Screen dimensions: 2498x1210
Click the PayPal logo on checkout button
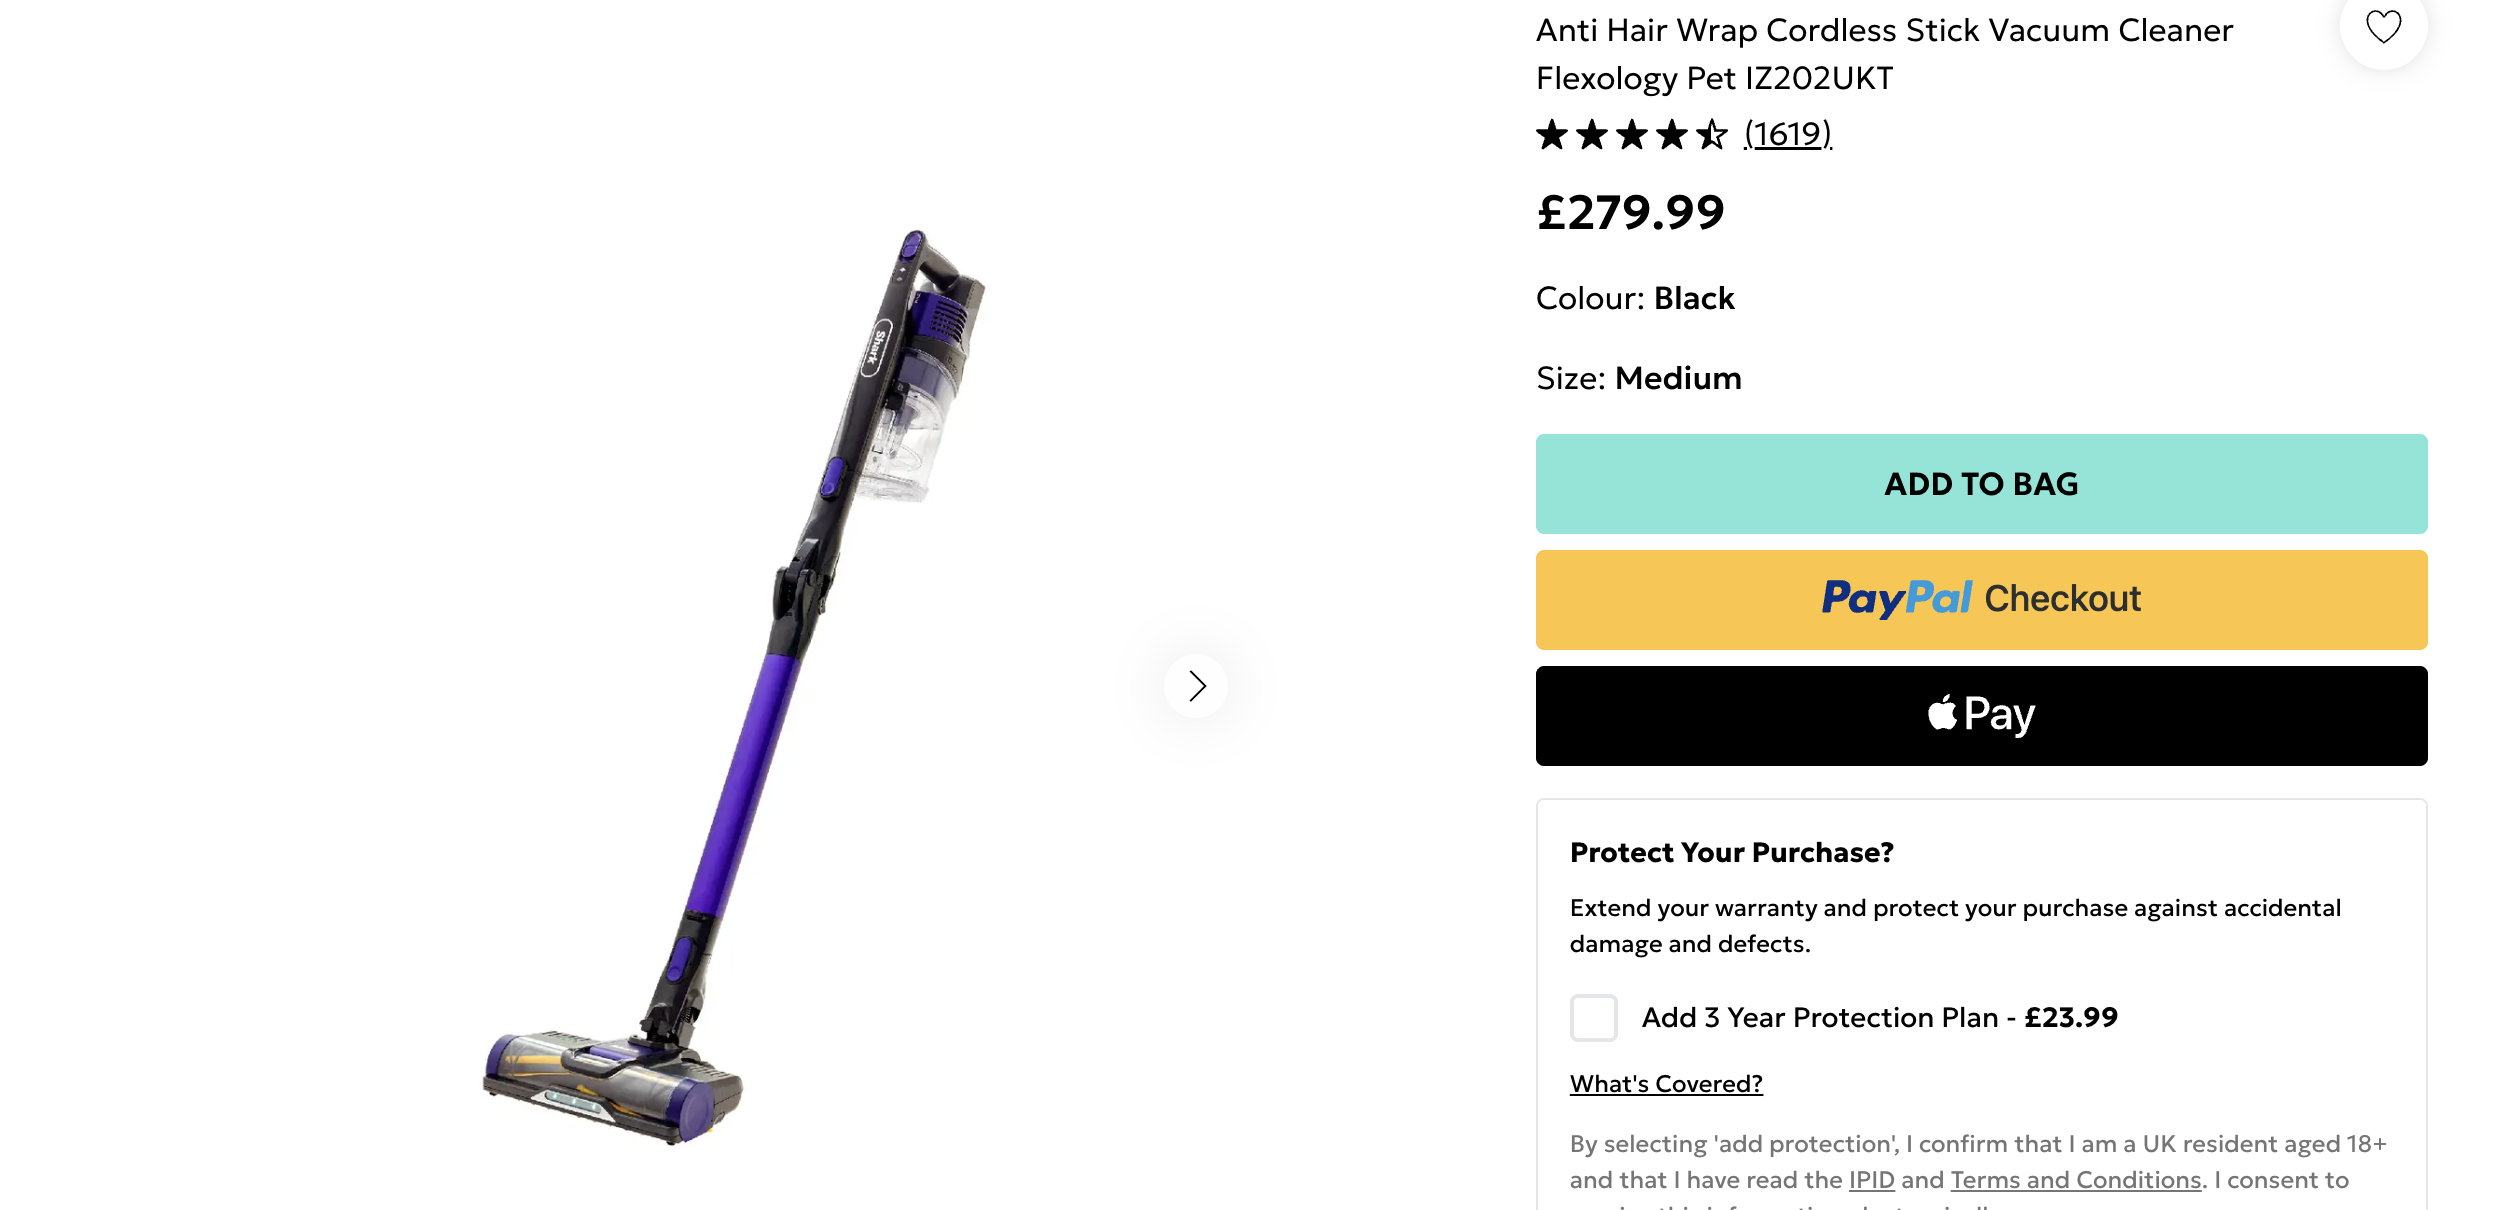coord(1896,599)
